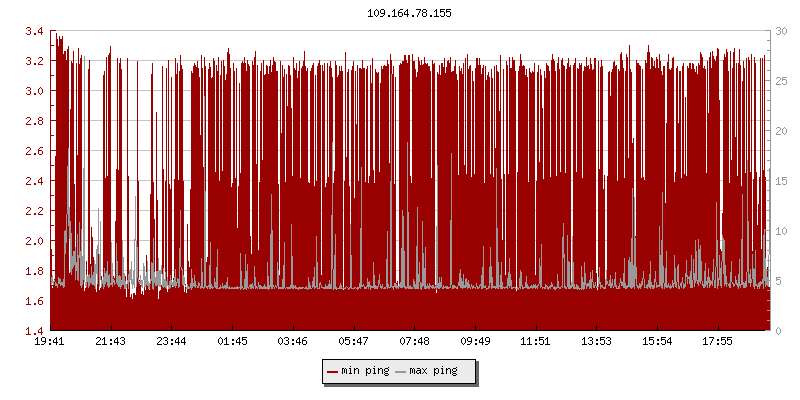The image size is (800, 400).
Task: Click the 15 value on right axis
Action: point(783,181)
